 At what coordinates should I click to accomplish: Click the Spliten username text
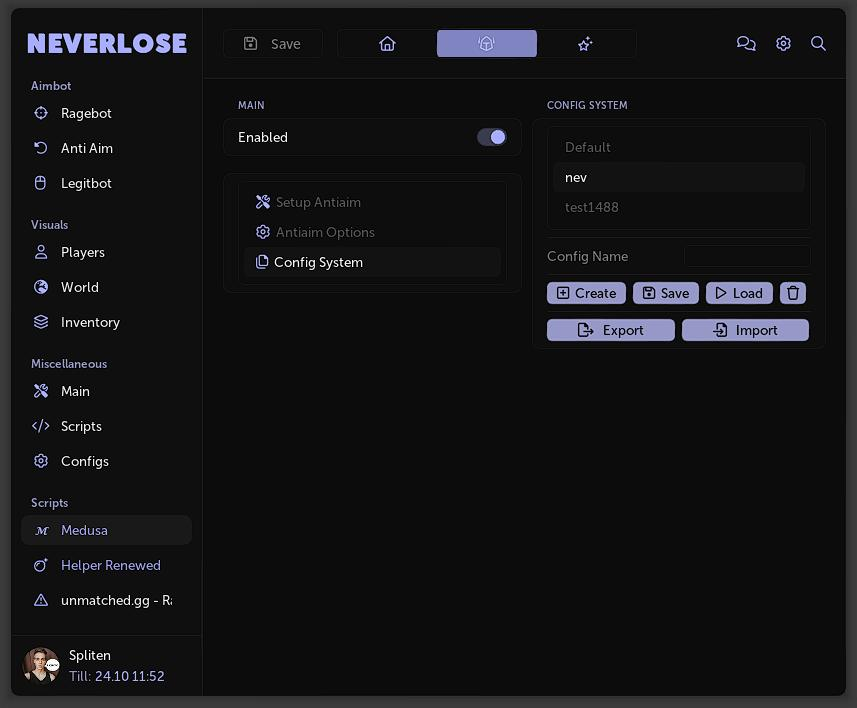pyautogui.click(x=90, y=655)
